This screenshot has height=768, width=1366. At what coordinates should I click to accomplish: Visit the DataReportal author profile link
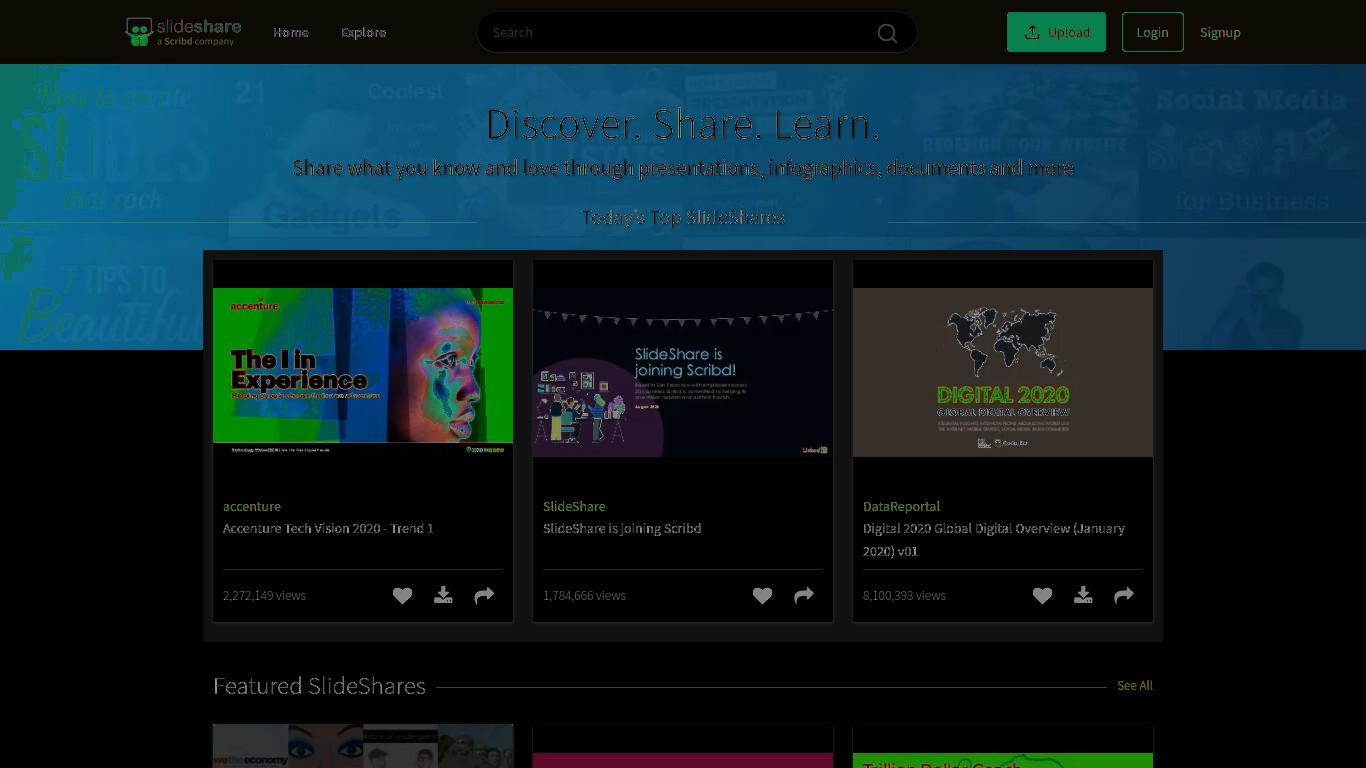pos(901,506)
